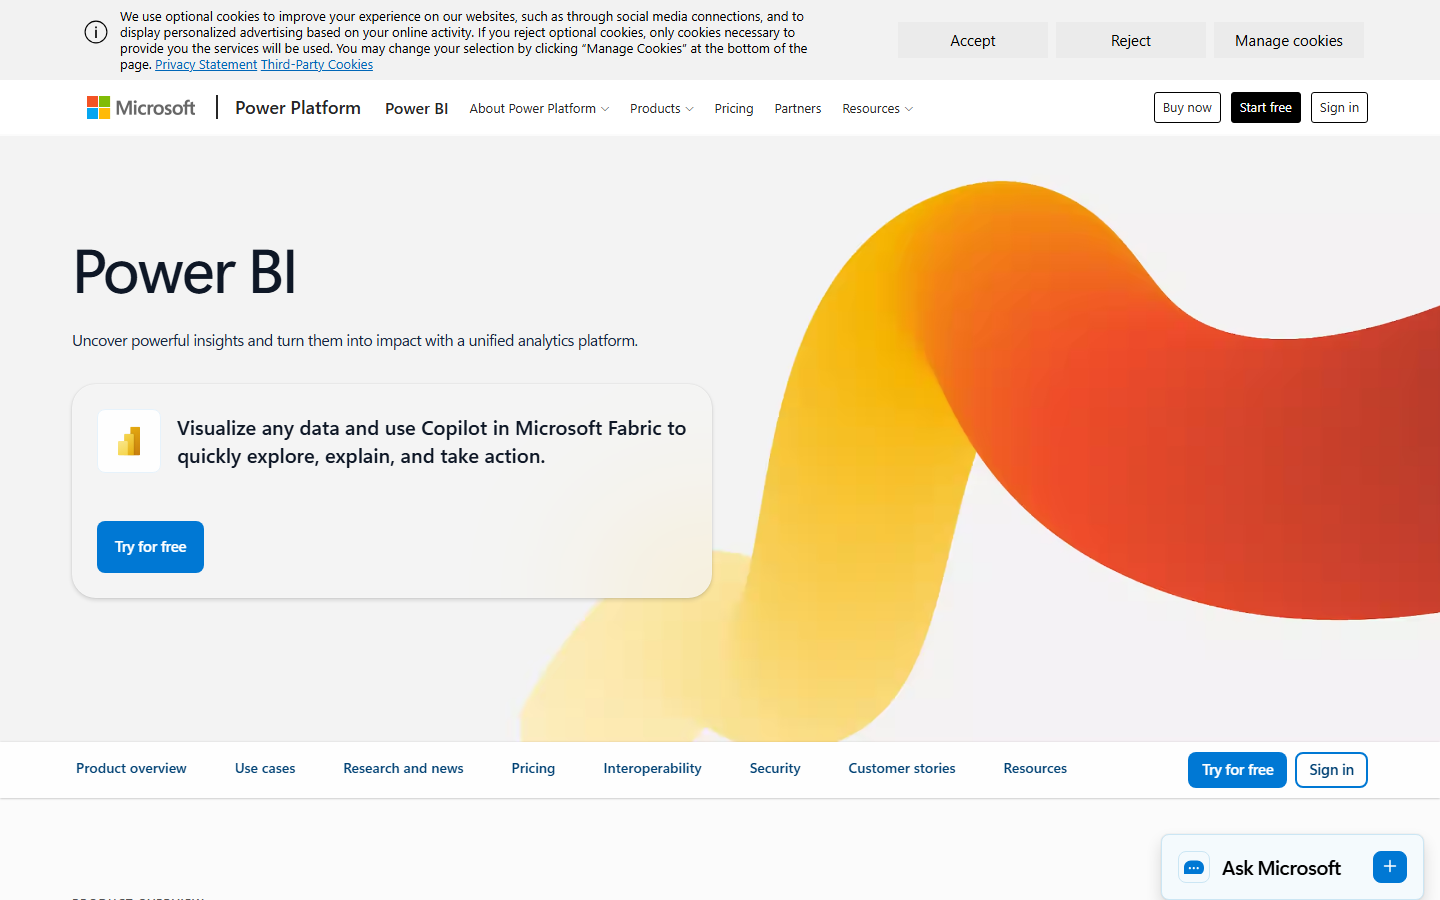Open Pricing in the top navigation
The height and width of the screenshot is (900, 1440).
(x=734, y=109)
